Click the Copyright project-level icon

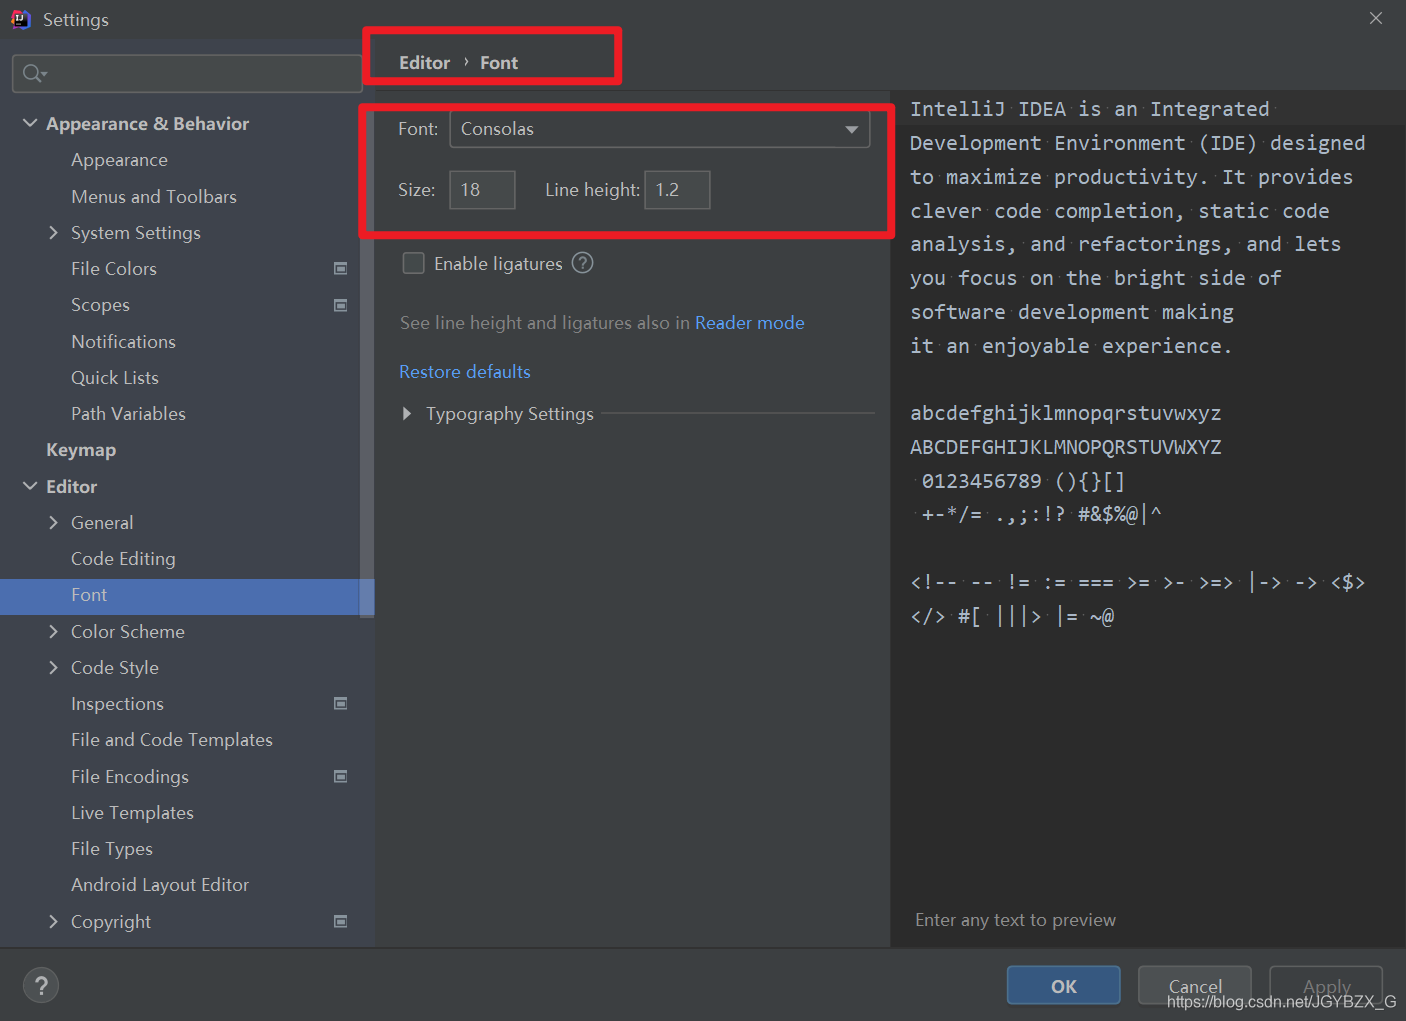(x=340, y=921)
